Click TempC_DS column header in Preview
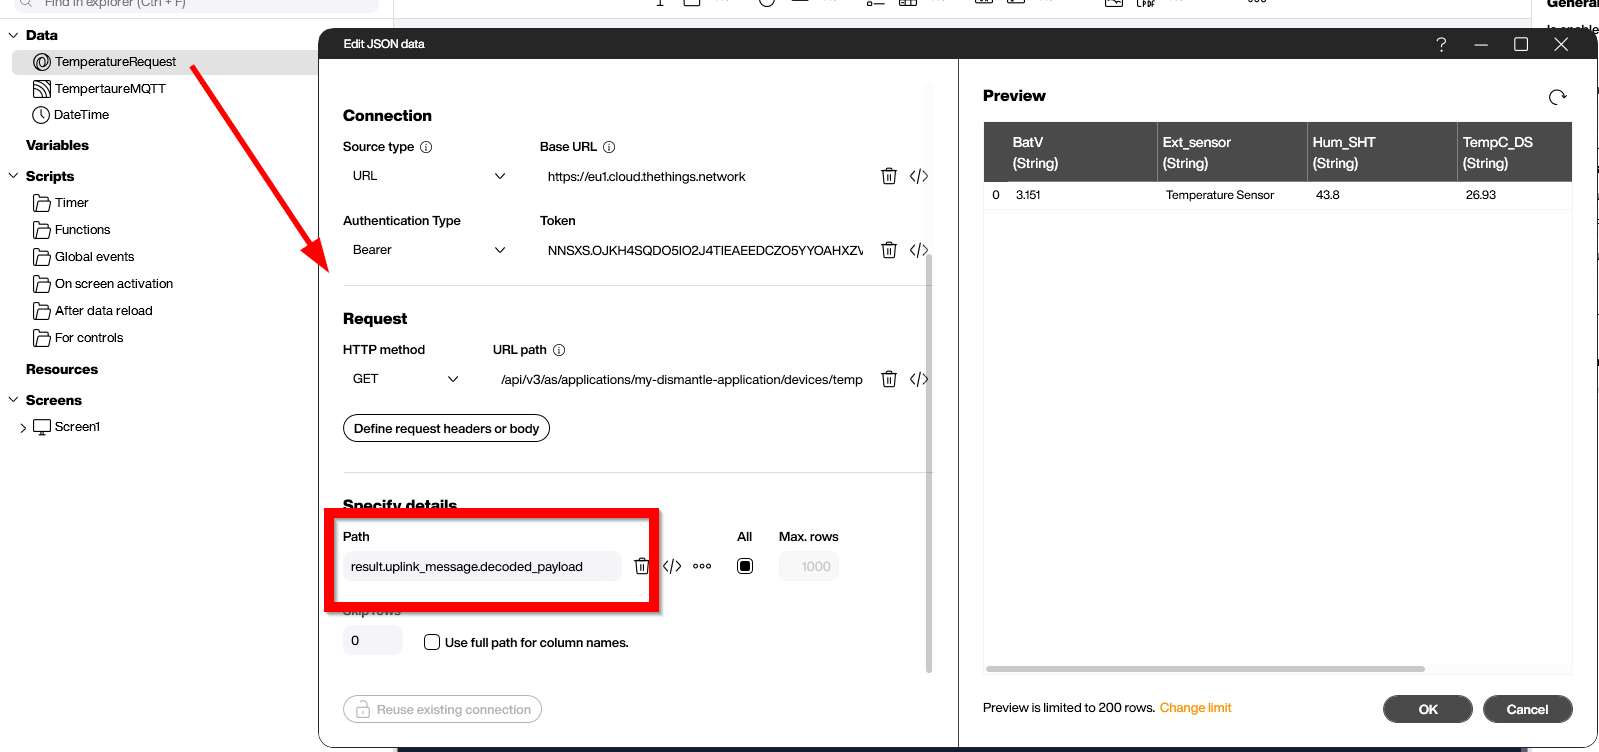The image size is (1599, 752). (1515, 152)
